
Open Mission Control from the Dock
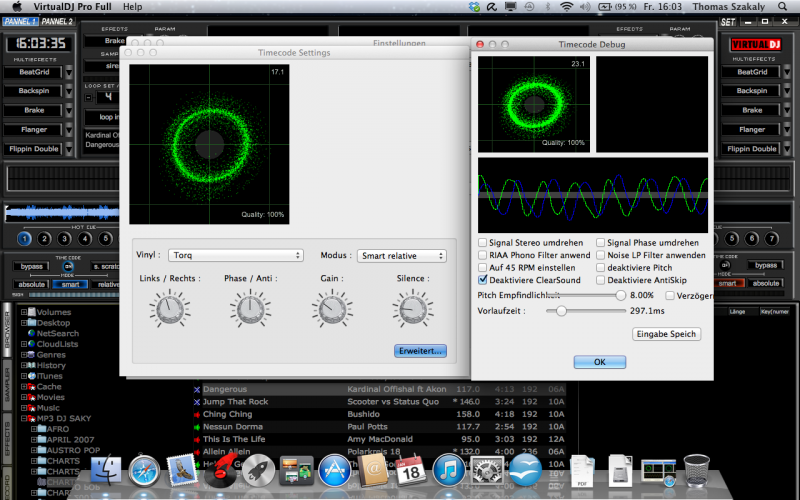pos(297,470)
